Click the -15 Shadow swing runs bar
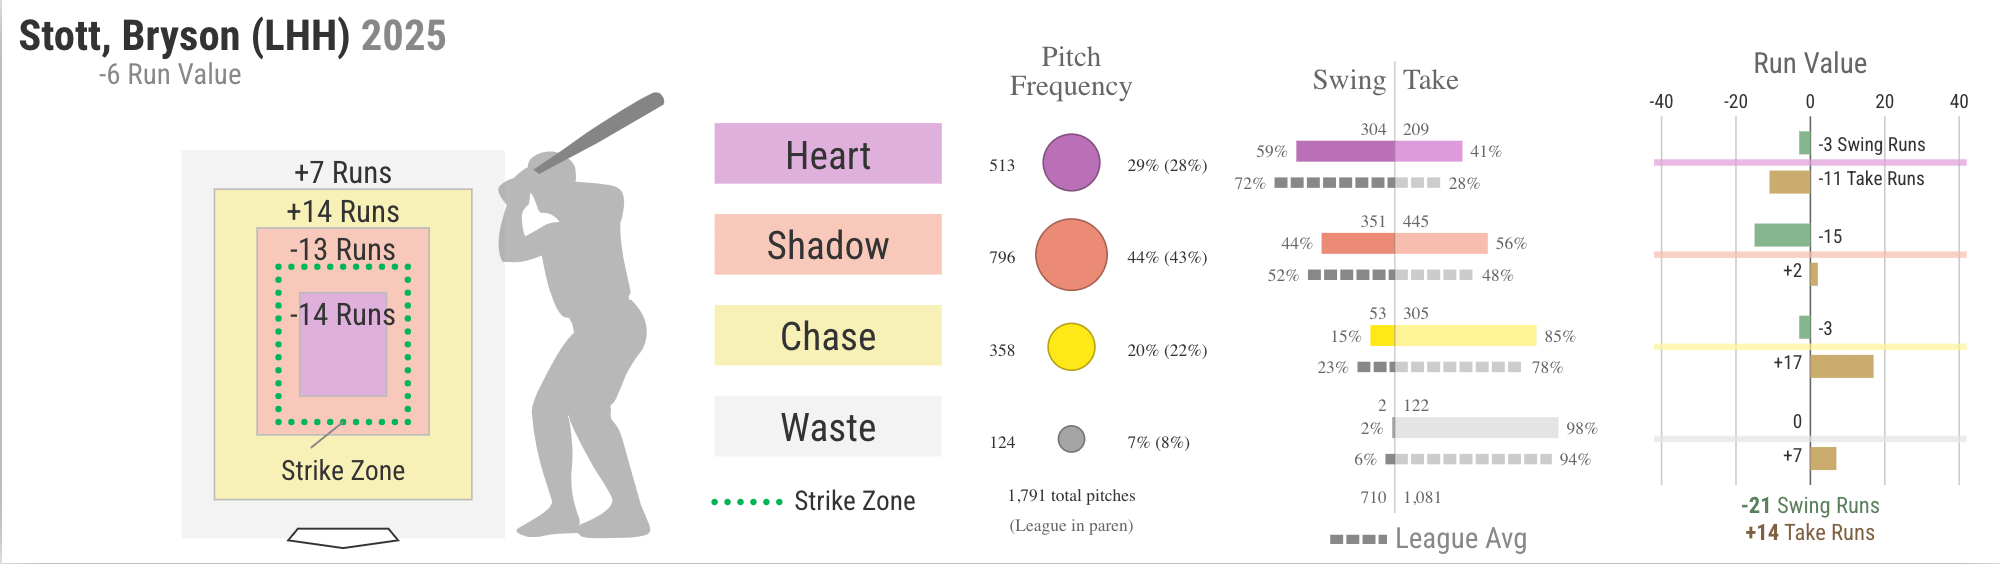 pyautogui.click(x=1782, y=235)
